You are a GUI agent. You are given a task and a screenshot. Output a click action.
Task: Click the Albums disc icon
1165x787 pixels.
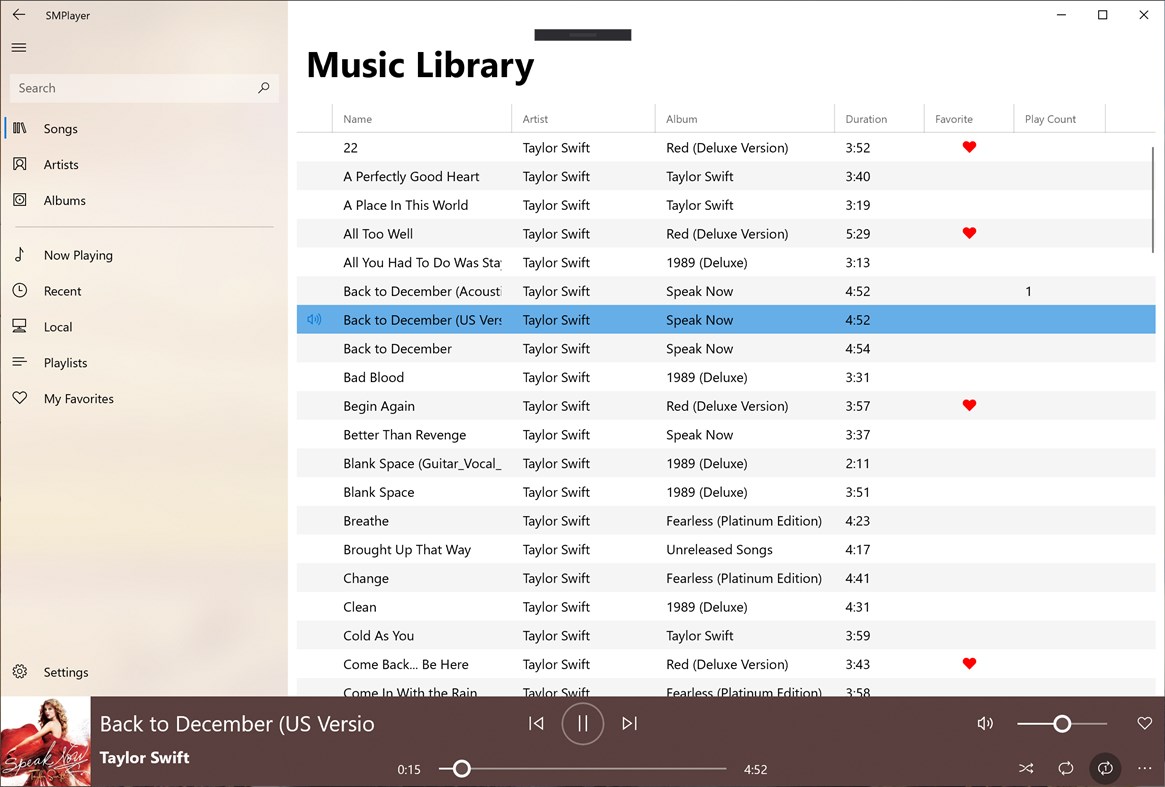[x=20, y=199]
